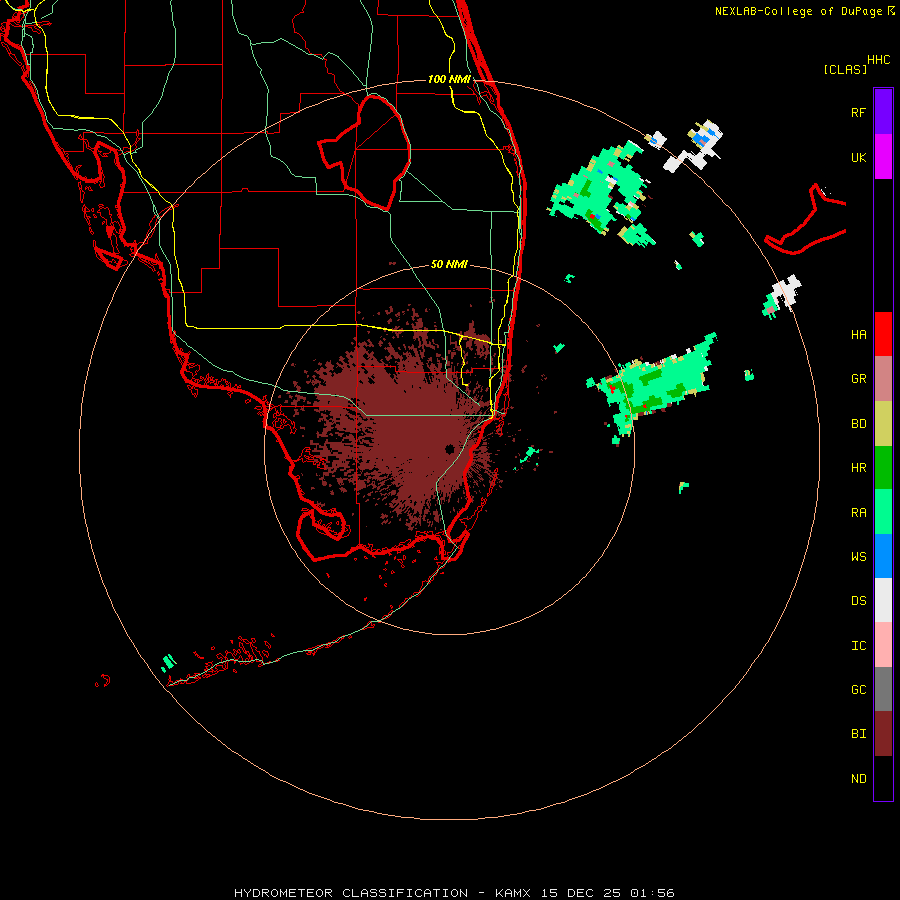Click the "IC" legend label

858,646
